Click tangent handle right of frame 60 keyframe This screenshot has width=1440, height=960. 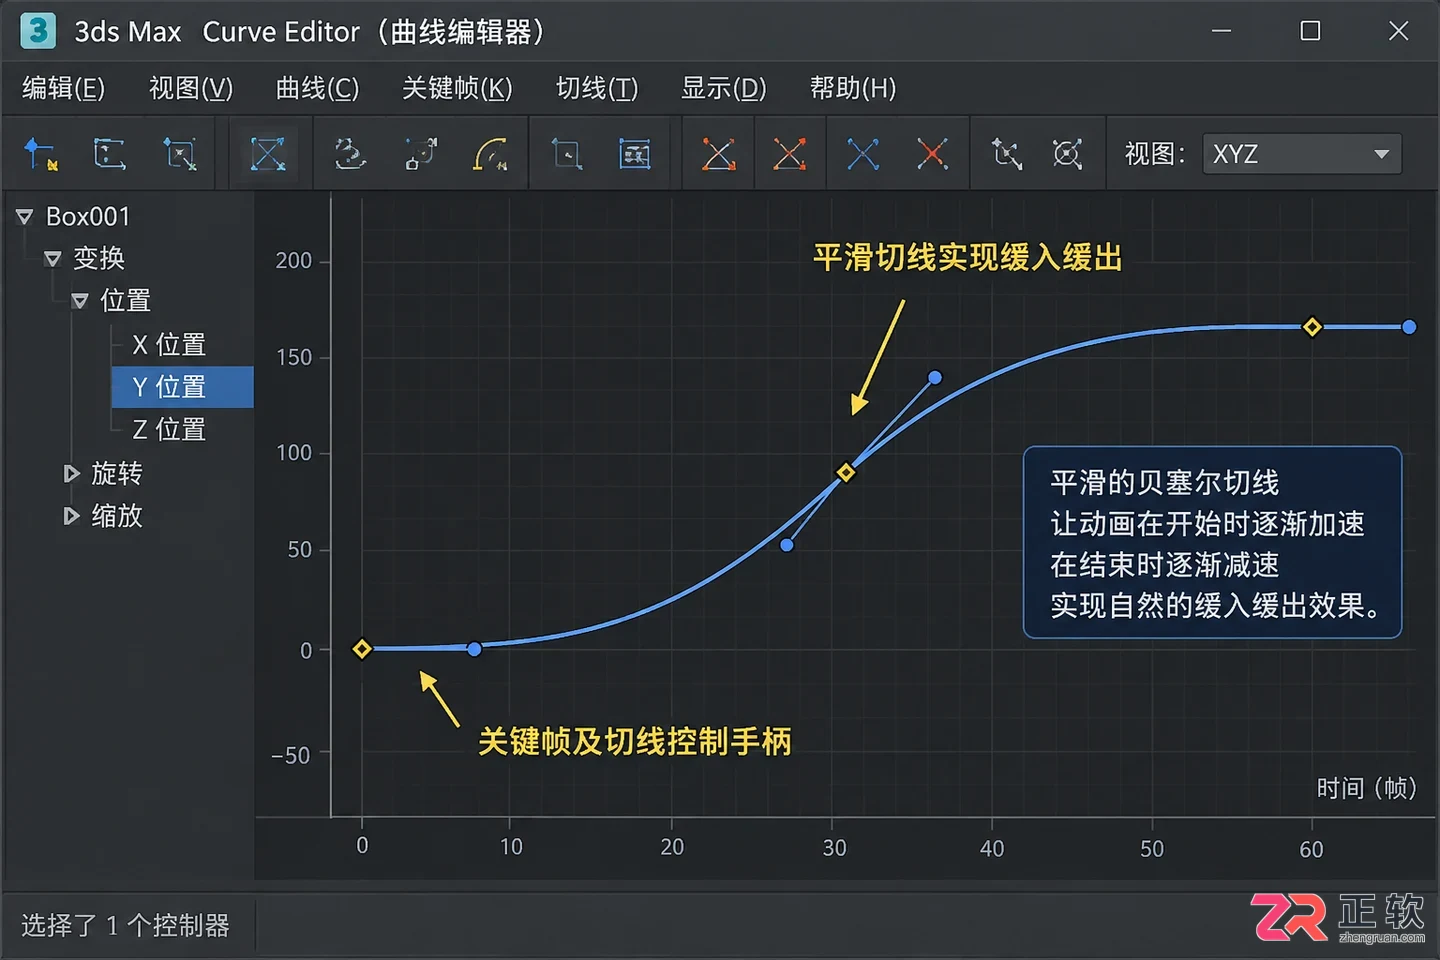coord(1409,327)
